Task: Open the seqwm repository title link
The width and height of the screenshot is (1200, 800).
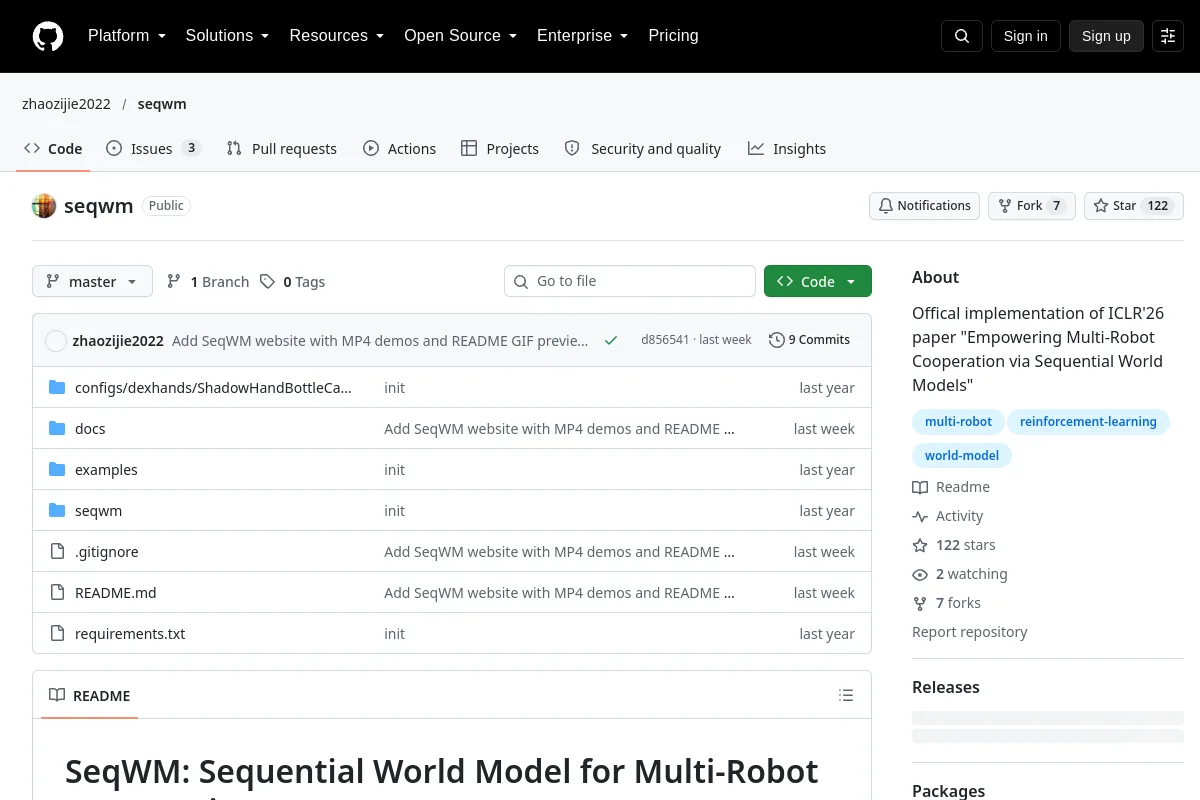Action: (x=98, y=206)
